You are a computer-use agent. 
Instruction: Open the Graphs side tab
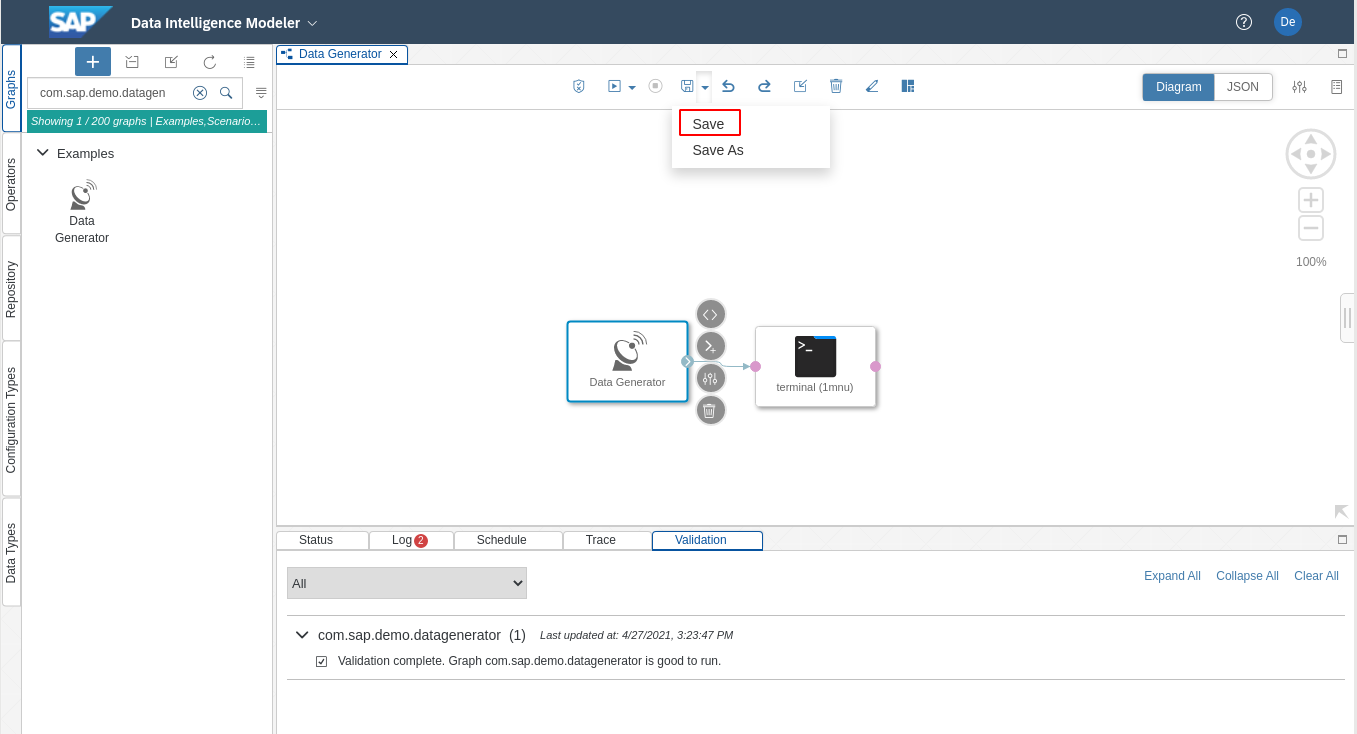[11, 88]
